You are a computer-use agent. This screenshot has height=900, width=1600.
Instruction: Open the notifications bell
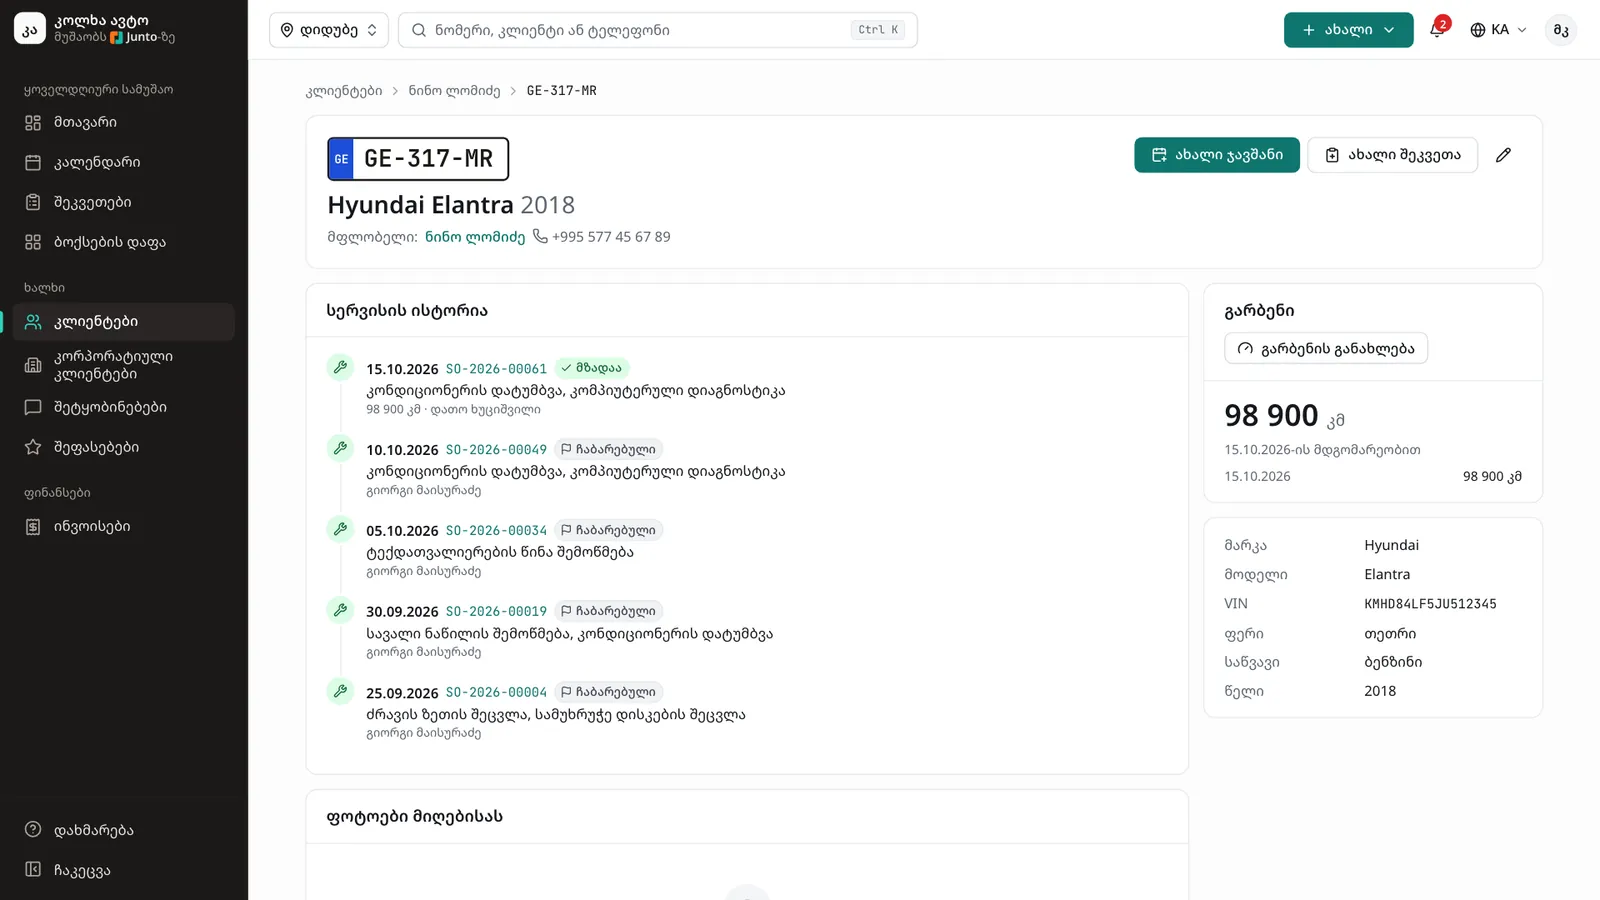point(1437,30)
